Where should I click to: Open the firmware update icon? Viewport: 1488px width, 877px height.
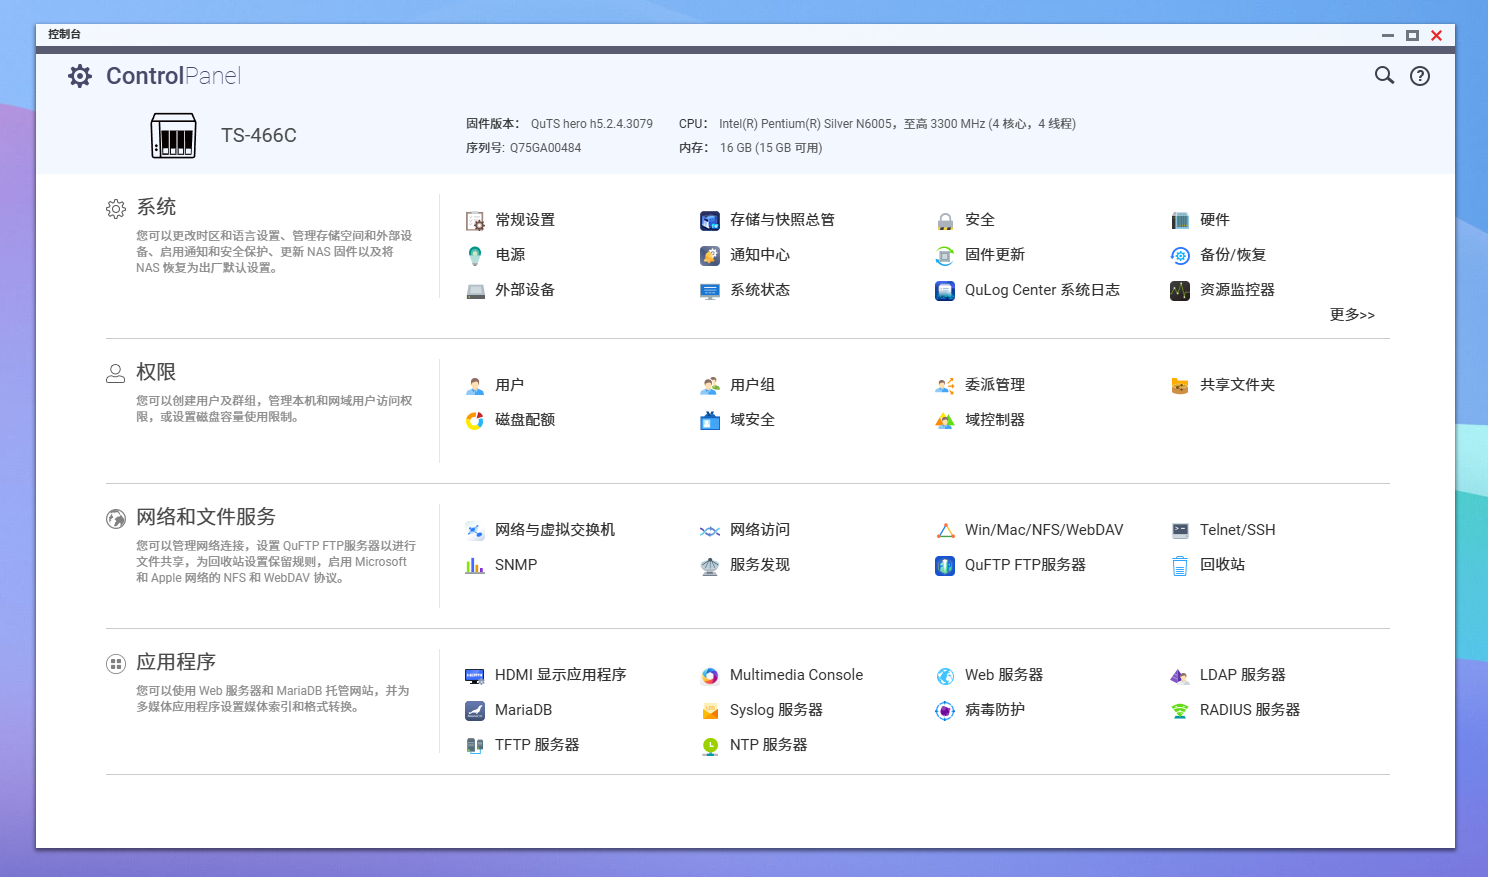pyautogui.click(x=945, y=256)
